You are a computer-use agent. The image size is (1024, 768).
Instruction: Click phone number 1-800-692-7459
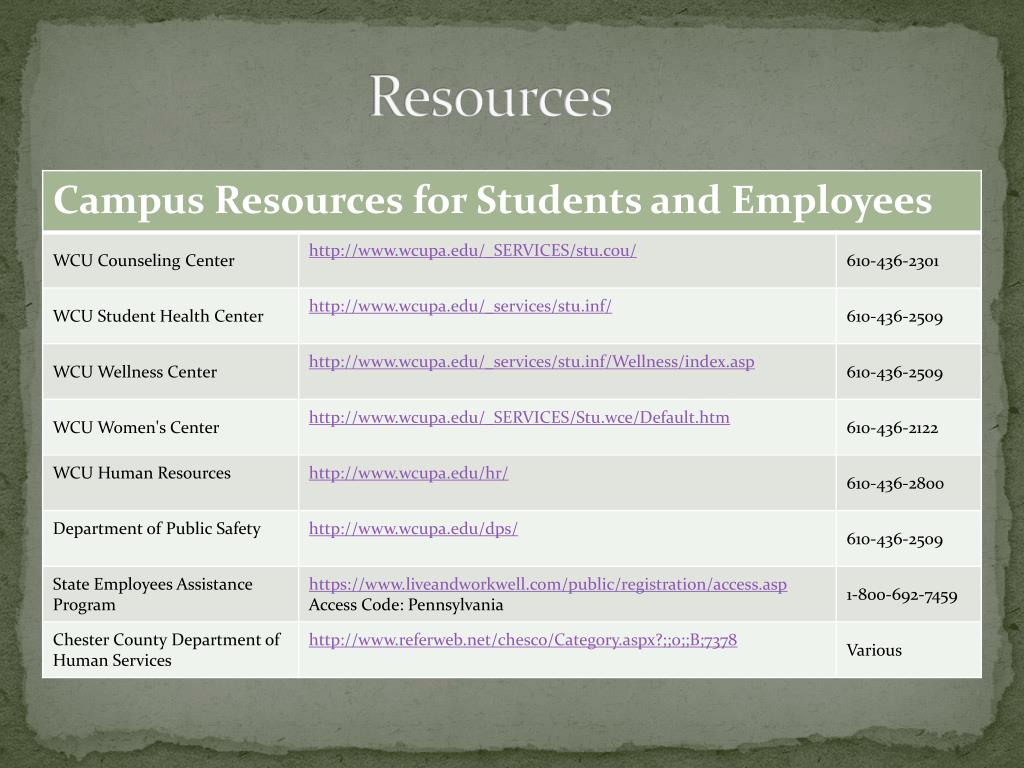pyautogui.click(x=902, y=596)
